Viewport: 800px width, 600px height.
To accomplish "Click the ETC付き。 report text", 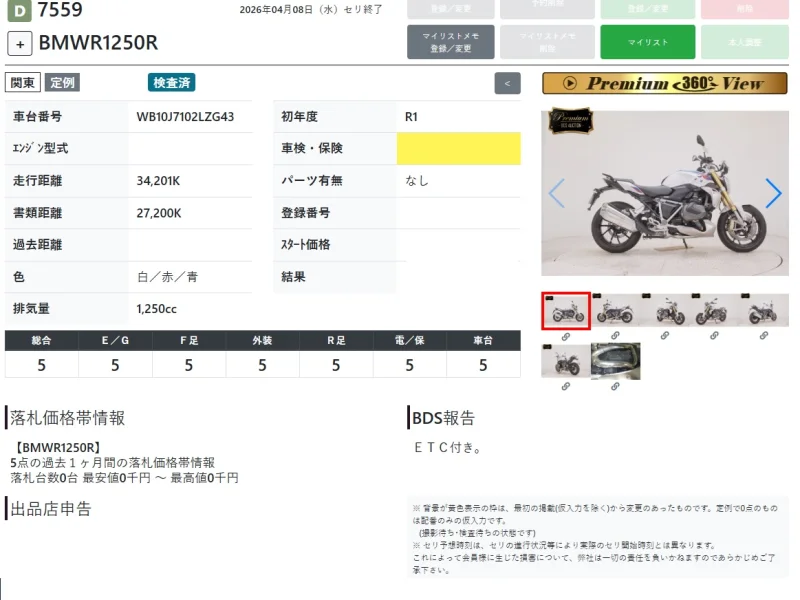I will pos(448,447).
